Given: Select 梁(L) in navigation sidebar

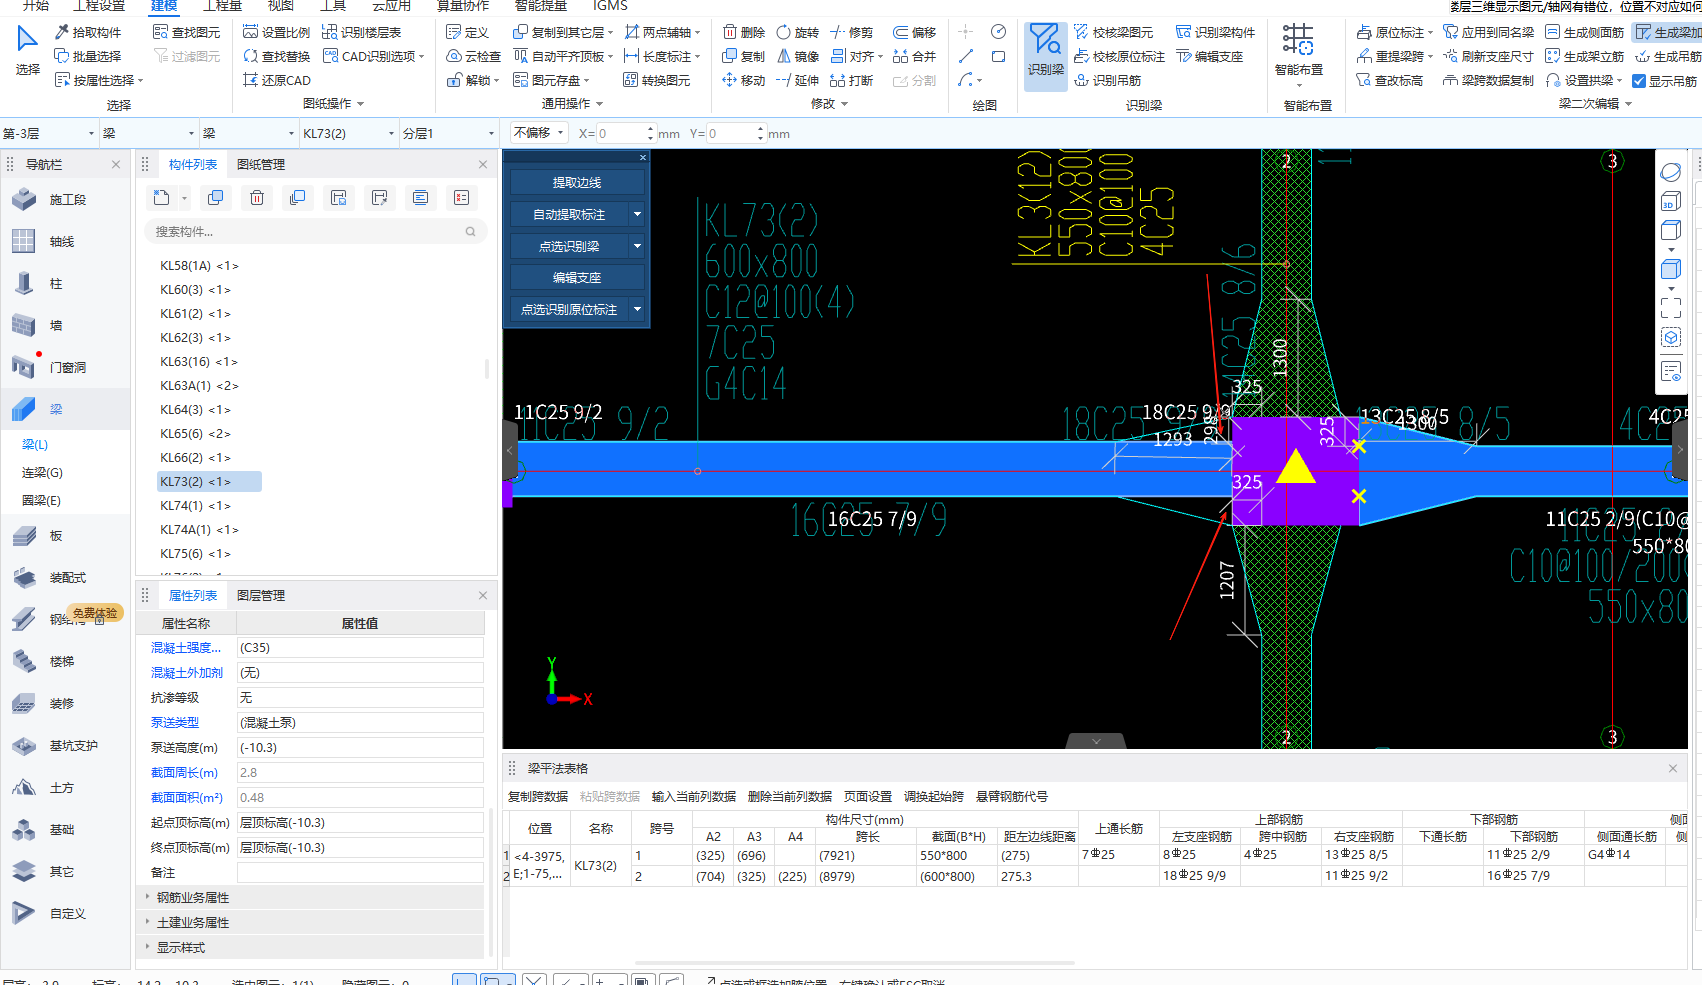Looking at the screenshot, I should (36, 444).
